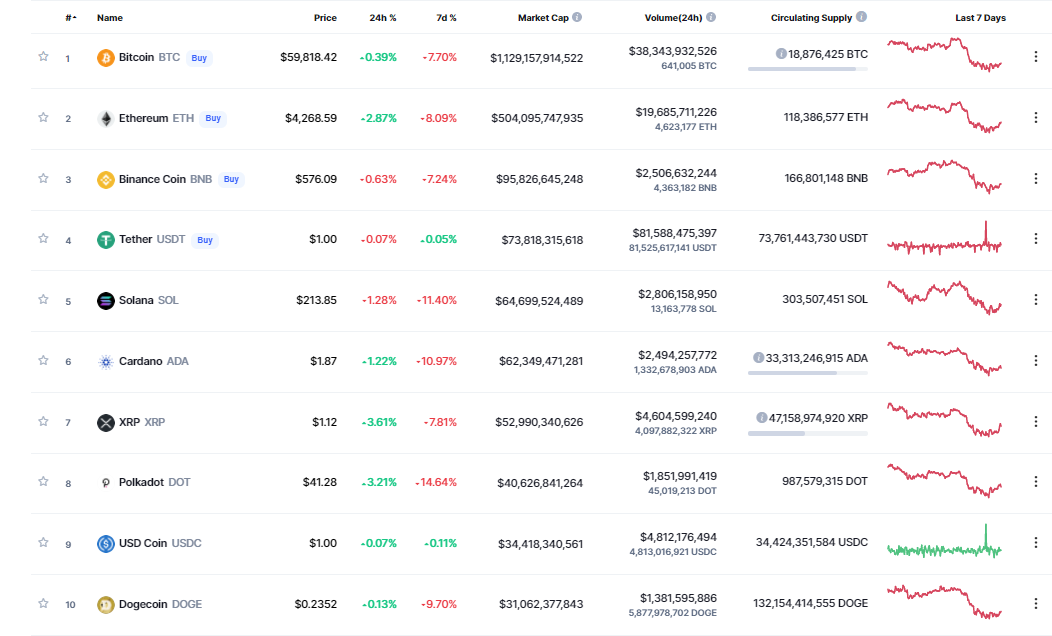The width and height of the screenshot is (1052, 636).
Task: Click the info icon beside Circulating Supply header
Action: click(x=862, y=18)
